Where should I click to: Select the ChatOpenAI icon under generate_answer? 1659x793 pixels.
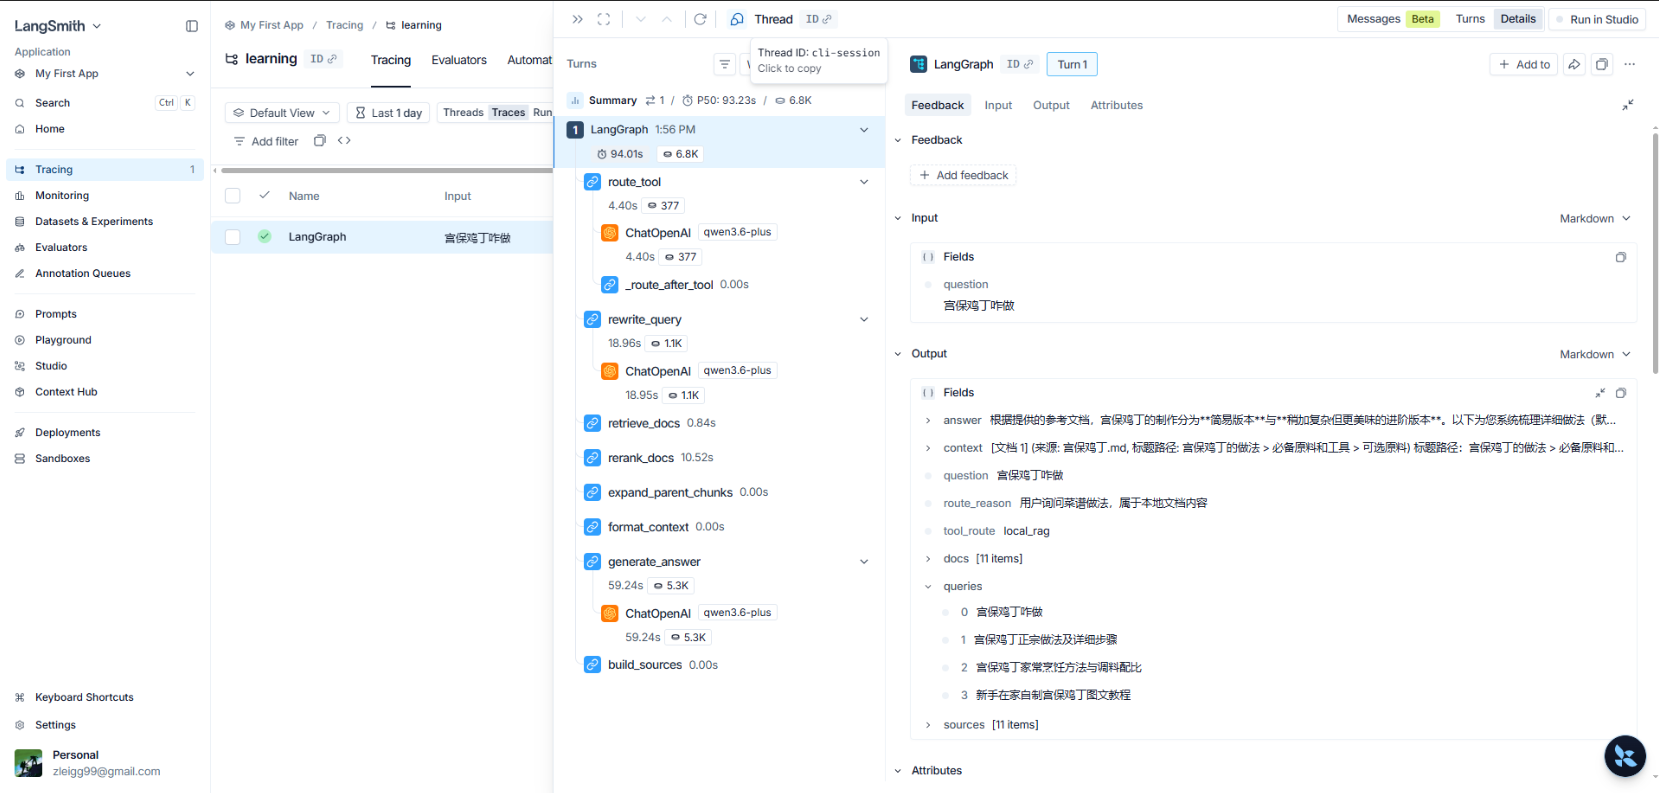tap(610, 613)
